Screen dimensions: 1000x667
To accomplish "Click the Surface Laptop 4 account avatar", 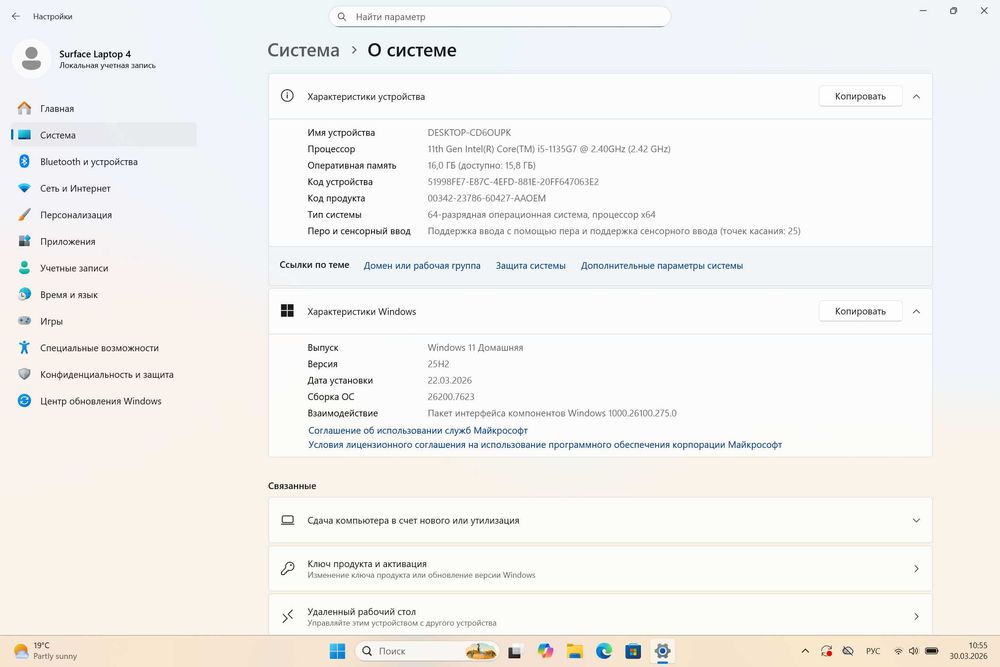I will [x=31, y=59].
